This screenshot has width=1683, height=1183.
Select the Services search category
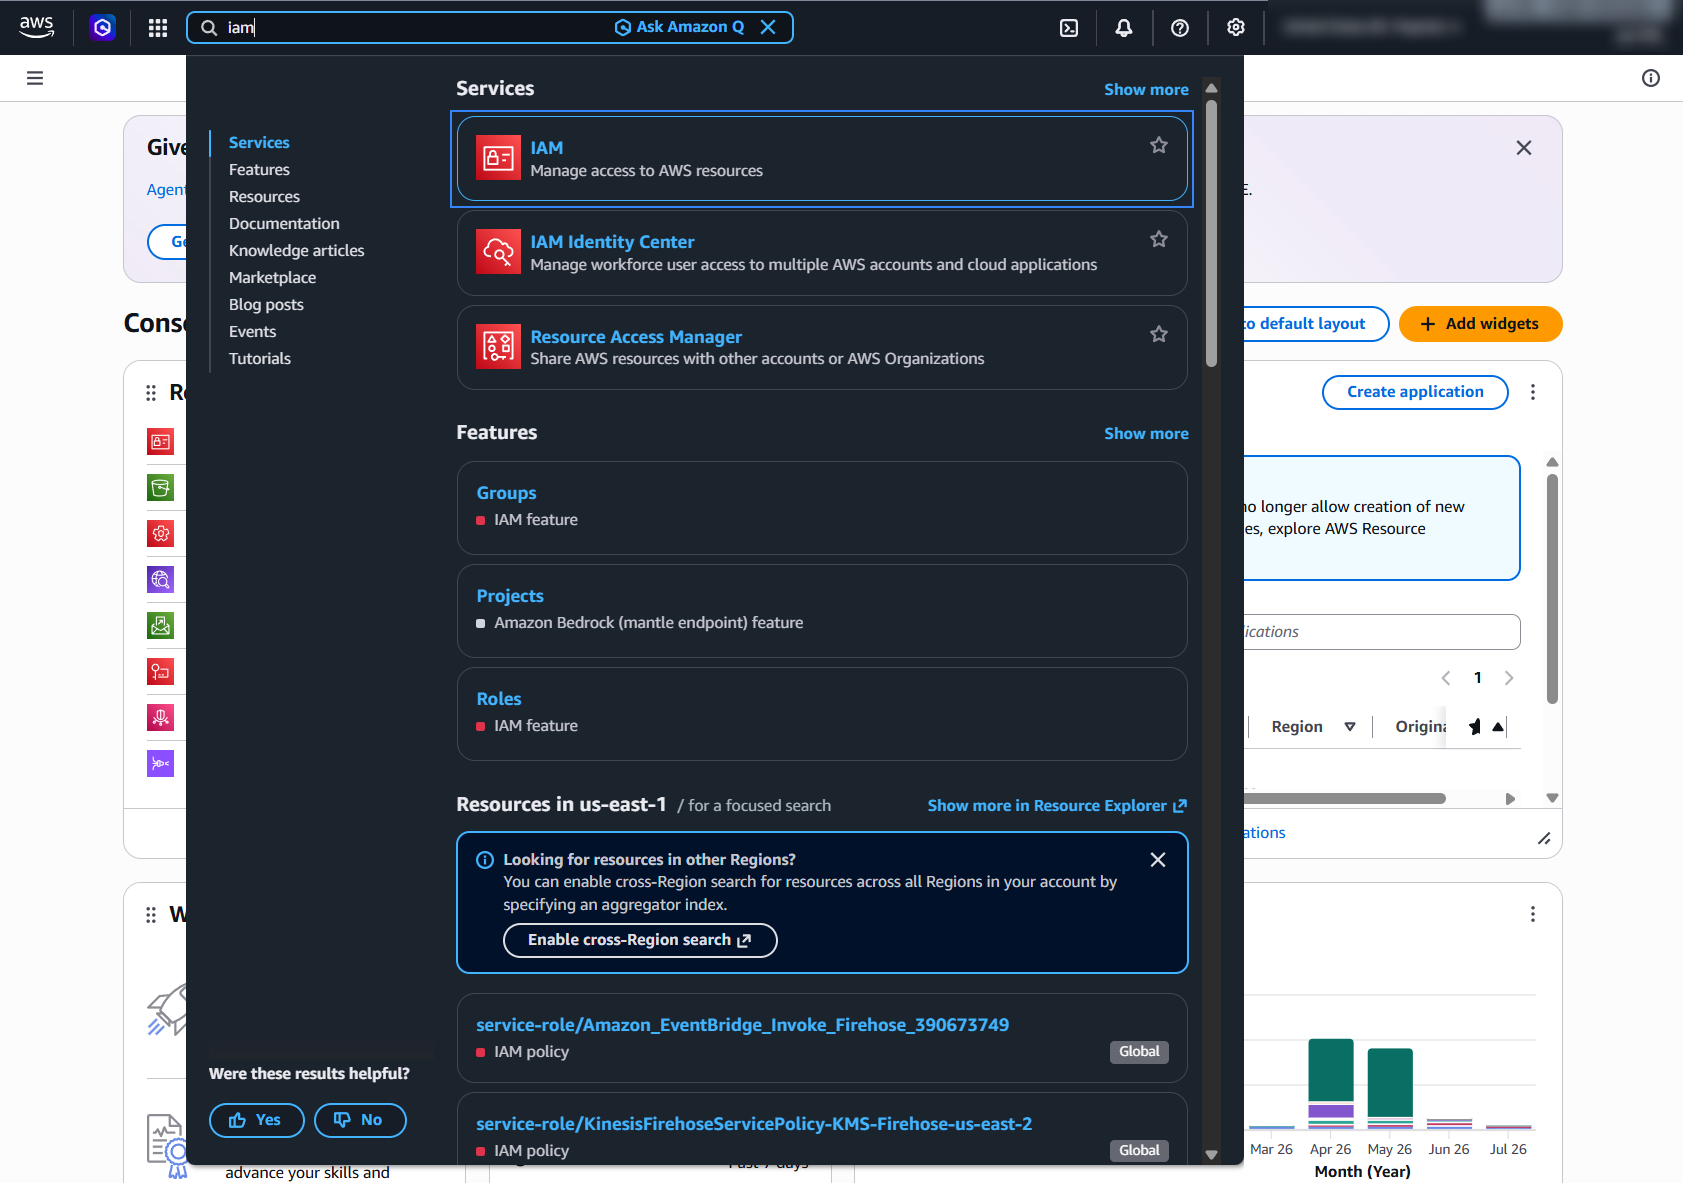(259, 143)
